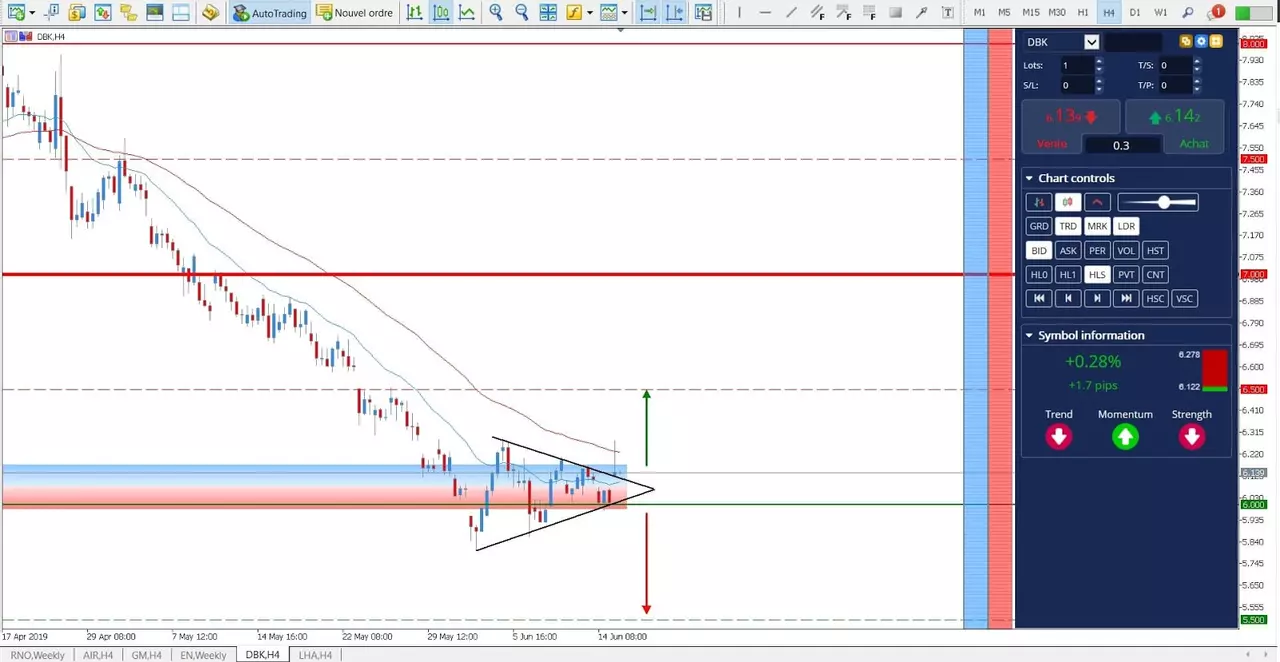Screen dimensions: 1280x662
Task: Select the equidistant channel tool
Action: [817, 13]
